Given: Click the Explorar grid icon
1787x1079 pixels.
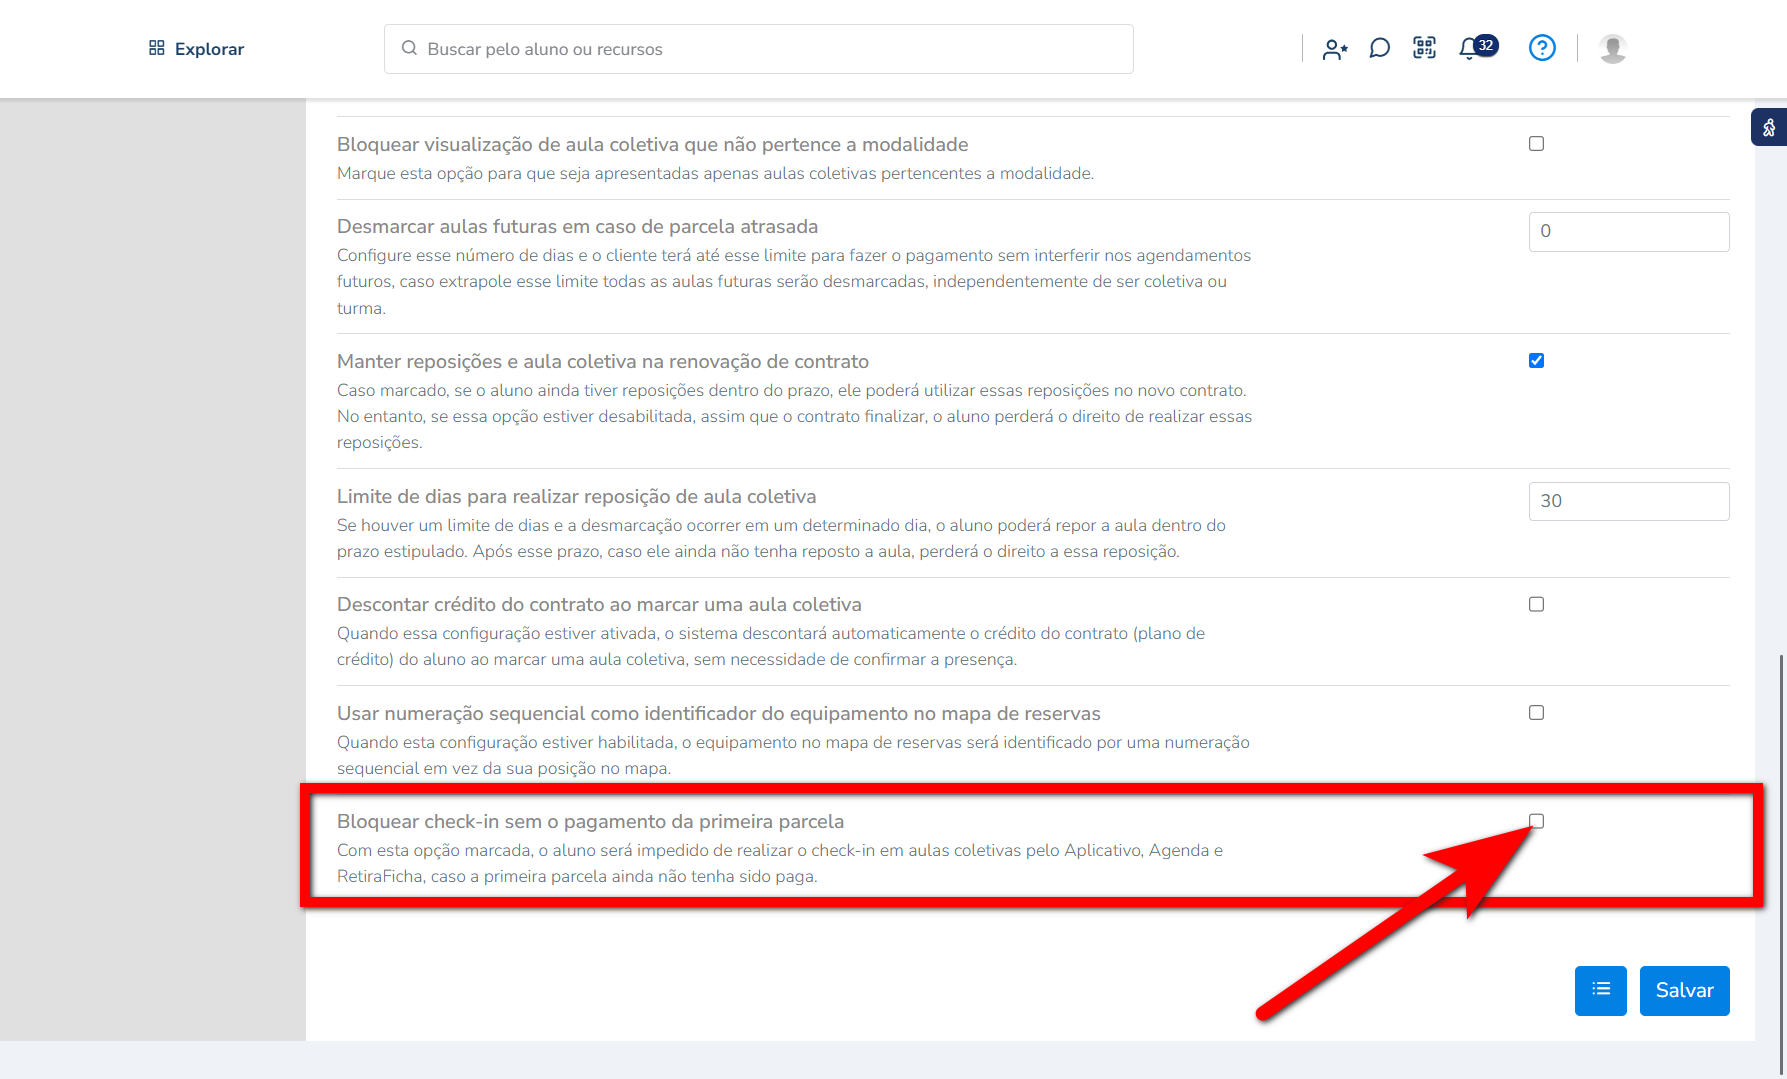Looking at the screenshot, I should point(157,48).
